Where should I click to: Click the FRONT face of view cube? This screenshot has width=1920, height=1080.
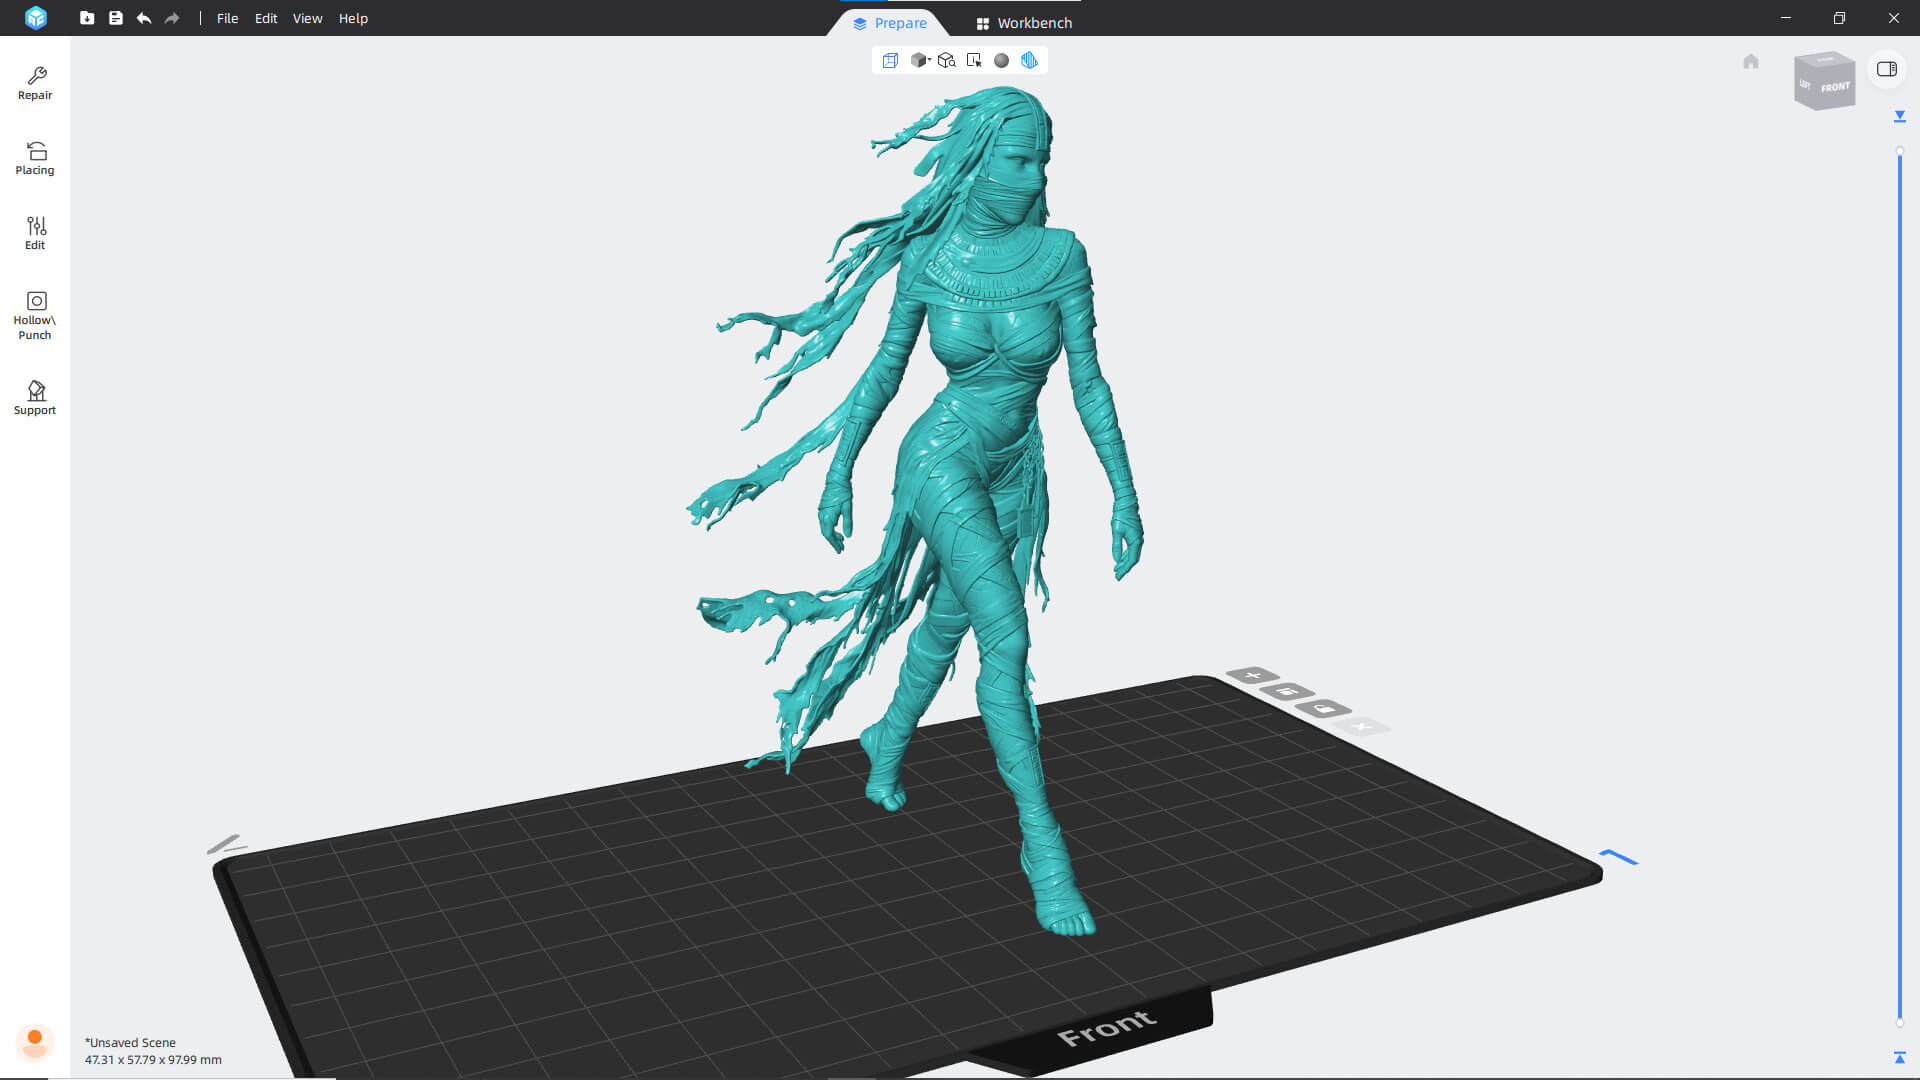pyautogui.click(x=1834, y=87)
